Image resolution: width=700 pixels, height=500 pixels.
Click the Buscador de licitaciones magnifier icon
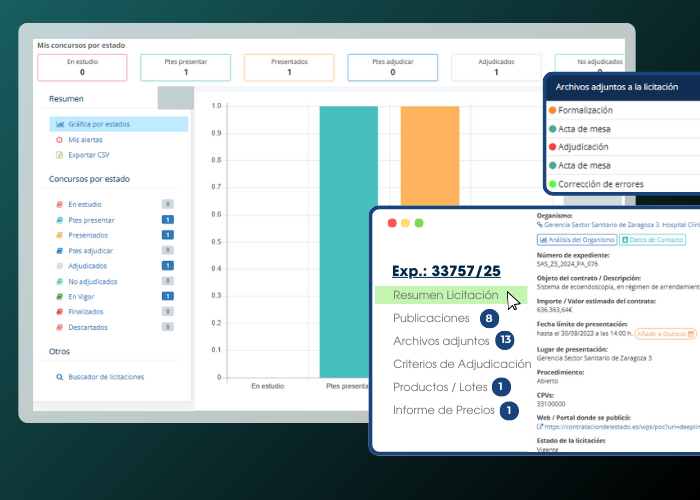[59, 377]
